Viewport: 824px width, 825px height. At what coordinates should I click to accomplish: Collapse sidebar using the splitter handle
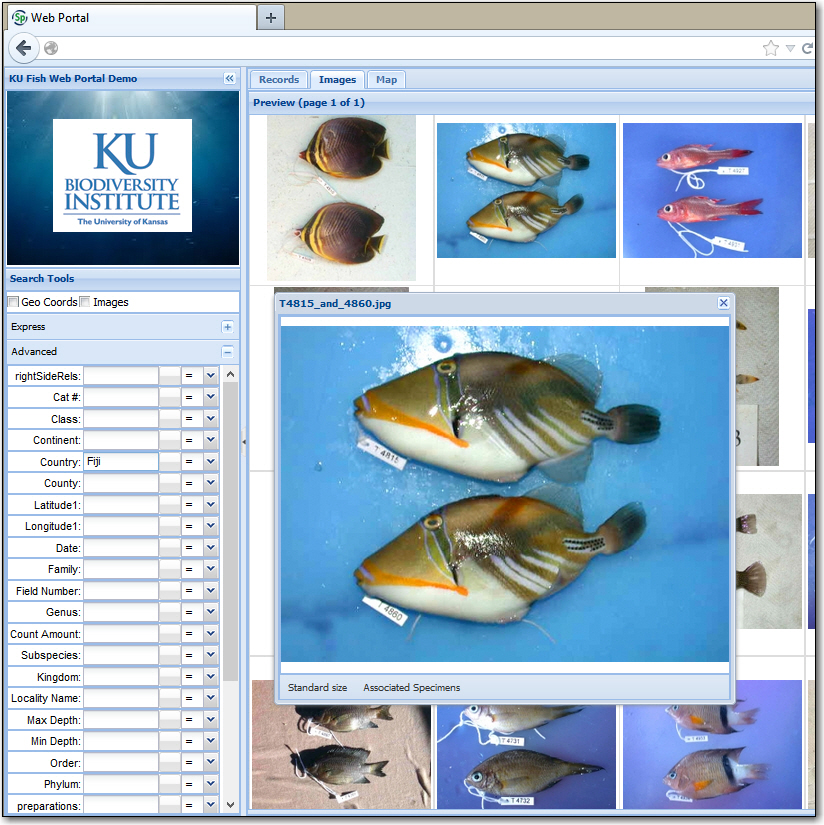pos(244,441)
